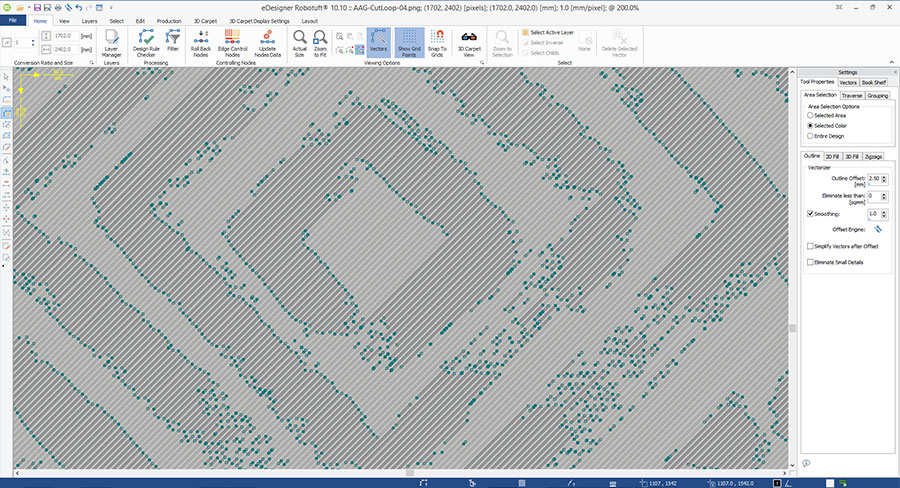Click Roll Back Nodes
Screen dimensions: 900x488
tap(201, 43)
